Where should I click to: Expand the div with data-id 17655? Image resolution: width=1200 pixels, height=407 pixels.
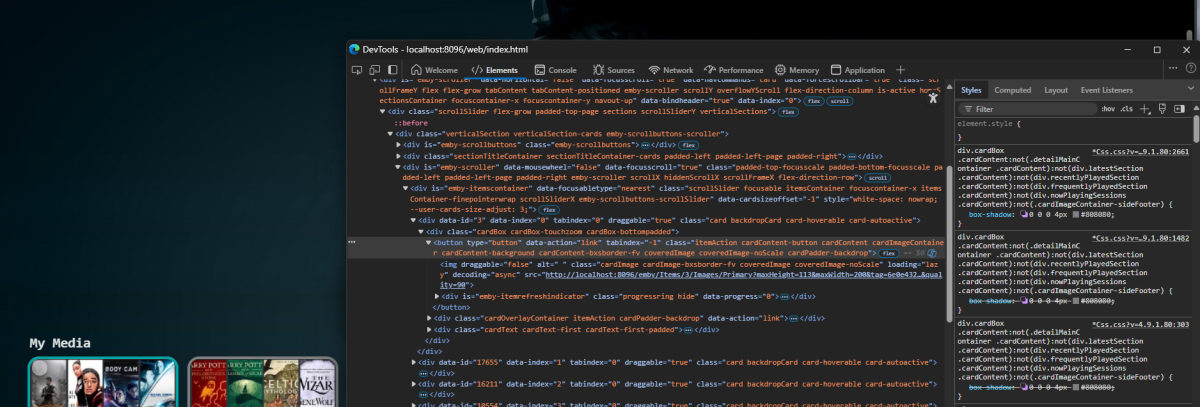pos(415,362)
